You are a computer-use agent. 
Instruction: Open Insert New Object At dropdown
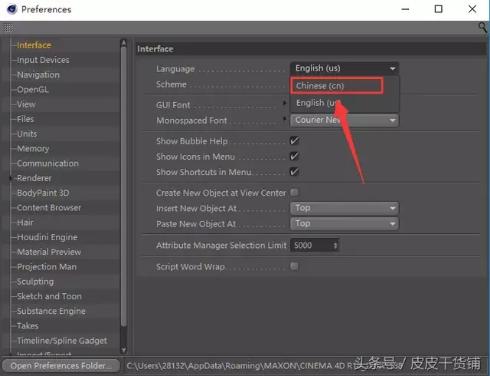click(344, 208)
